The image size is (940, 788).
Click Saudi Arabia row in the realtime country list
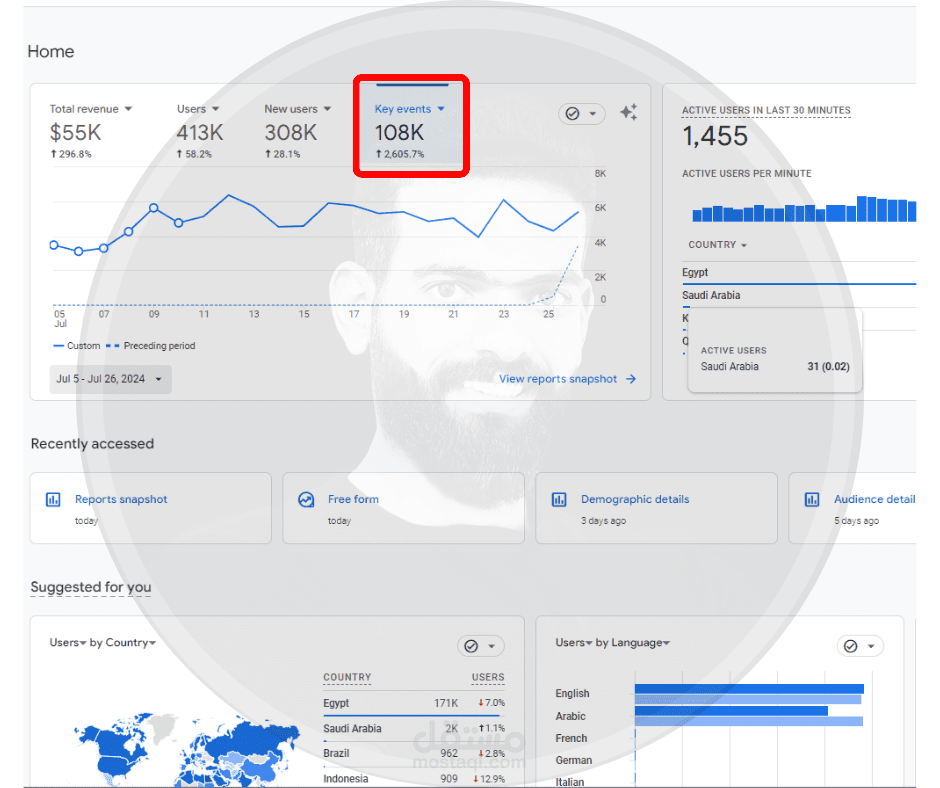(x=799, y=295)
